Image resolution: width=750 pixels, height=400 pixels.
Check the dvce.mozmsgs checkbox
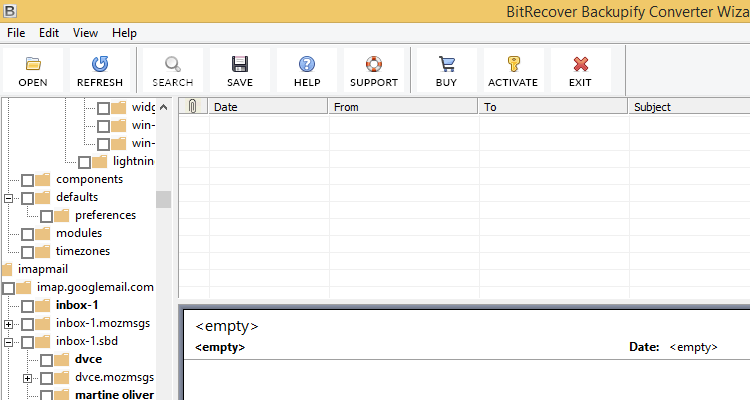click(x=46, y=378)
